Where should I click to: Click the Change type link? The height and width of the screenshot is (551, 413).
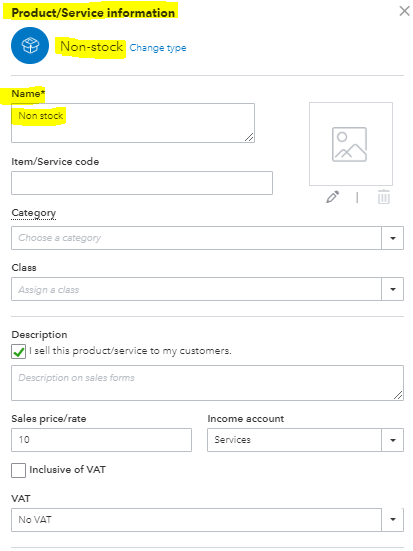[158, 48]
